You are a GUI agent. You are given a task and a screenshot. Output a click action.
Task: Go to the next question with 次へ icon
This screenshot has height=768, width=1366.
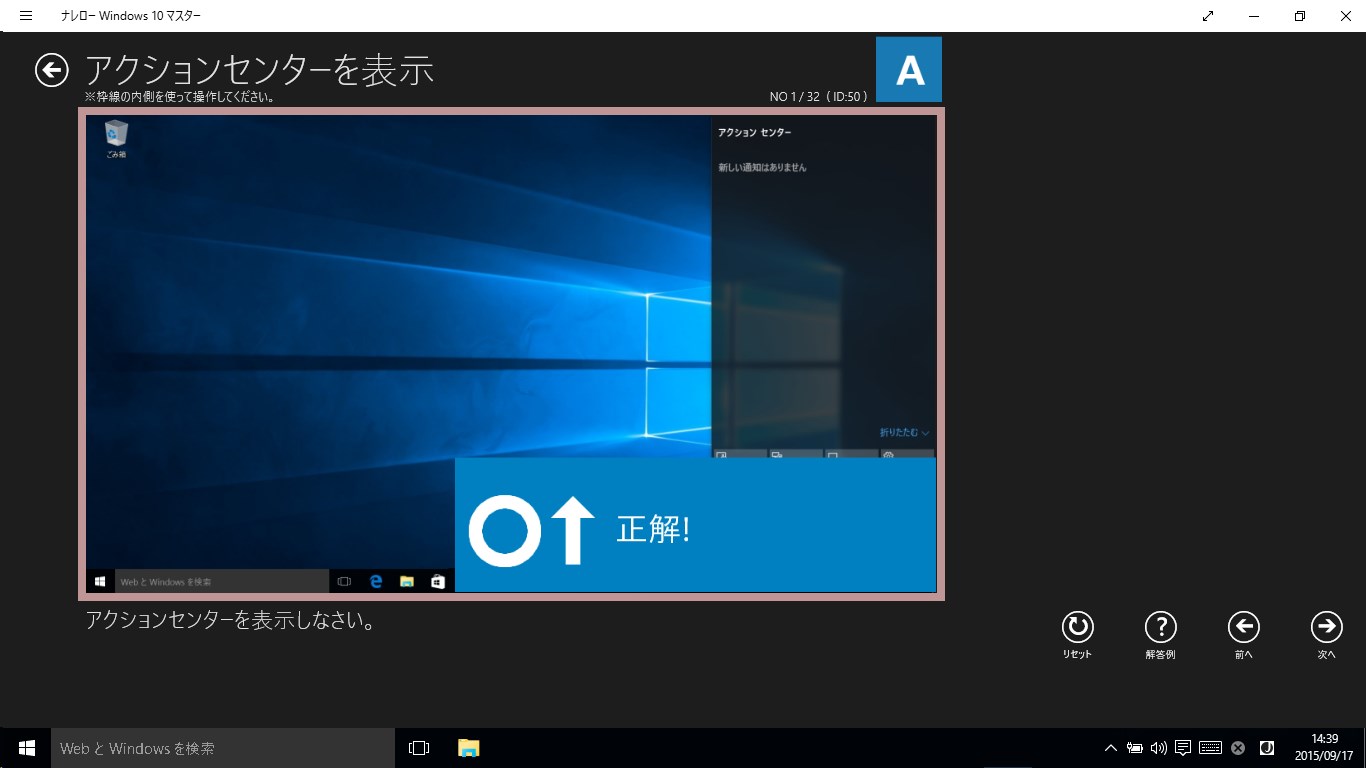pyautogui.click(x=1327, y=628)
